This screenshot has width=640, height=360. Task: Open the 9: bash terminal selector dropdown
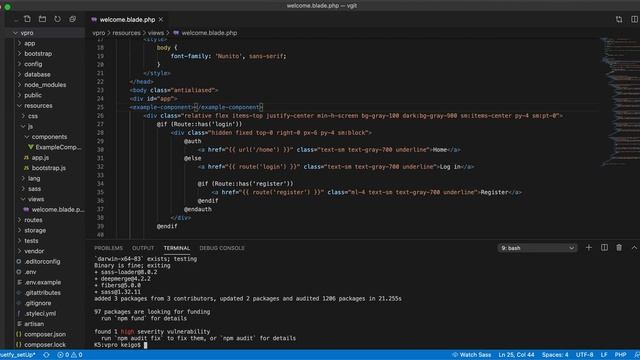coord(537,248)
